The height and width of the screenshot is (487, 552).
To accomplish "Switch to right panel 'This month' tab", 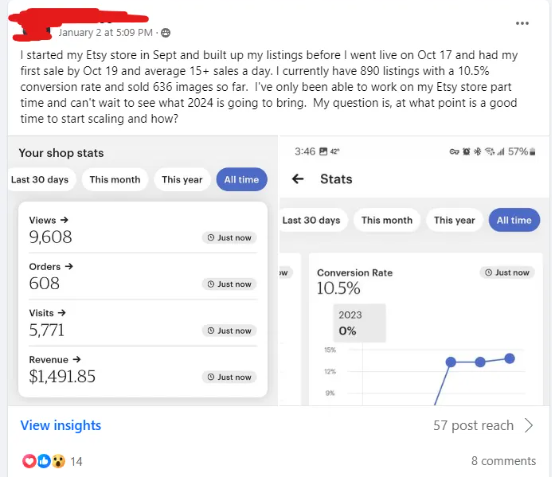I will coord(387,220).
